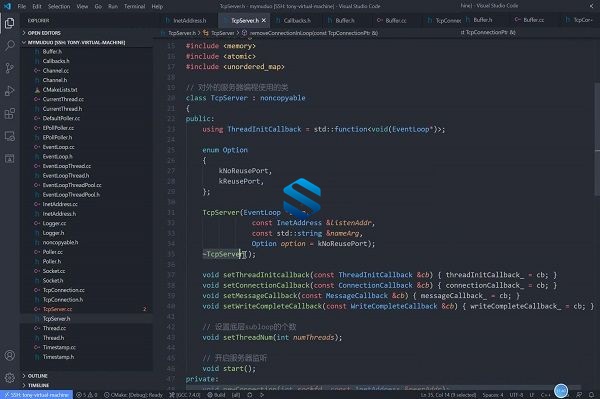Viewport: 600px width, 399px height.
Task: Open EventLoop.h in the file tree
Action: point(87,156)
